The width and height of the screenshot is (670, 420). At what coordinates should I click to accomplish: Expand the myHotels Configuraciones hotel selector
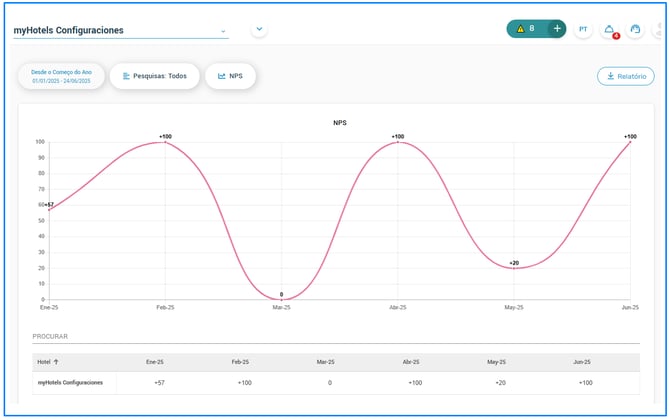click(x=121, y=30)
